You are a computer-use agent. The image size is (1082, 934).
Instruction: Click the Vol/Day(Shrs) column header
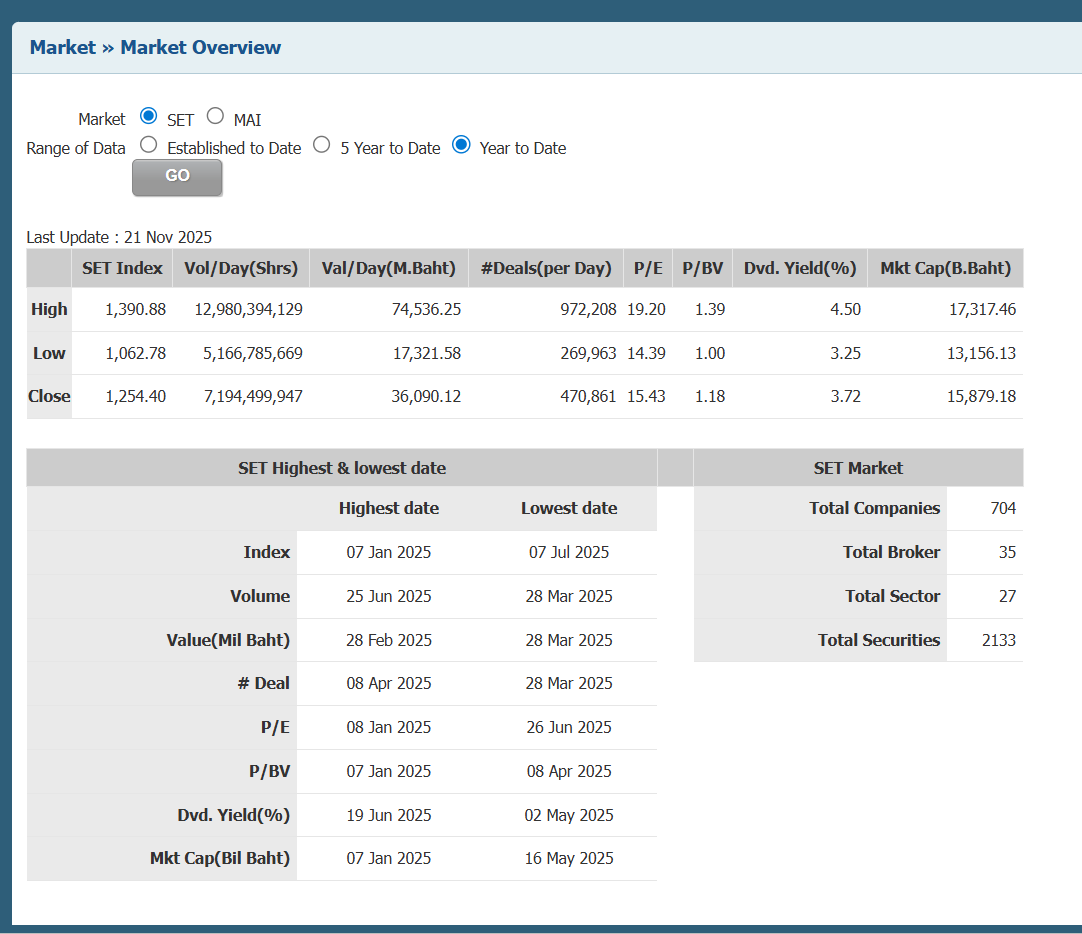pyautogui.click(x=241, y=268)
